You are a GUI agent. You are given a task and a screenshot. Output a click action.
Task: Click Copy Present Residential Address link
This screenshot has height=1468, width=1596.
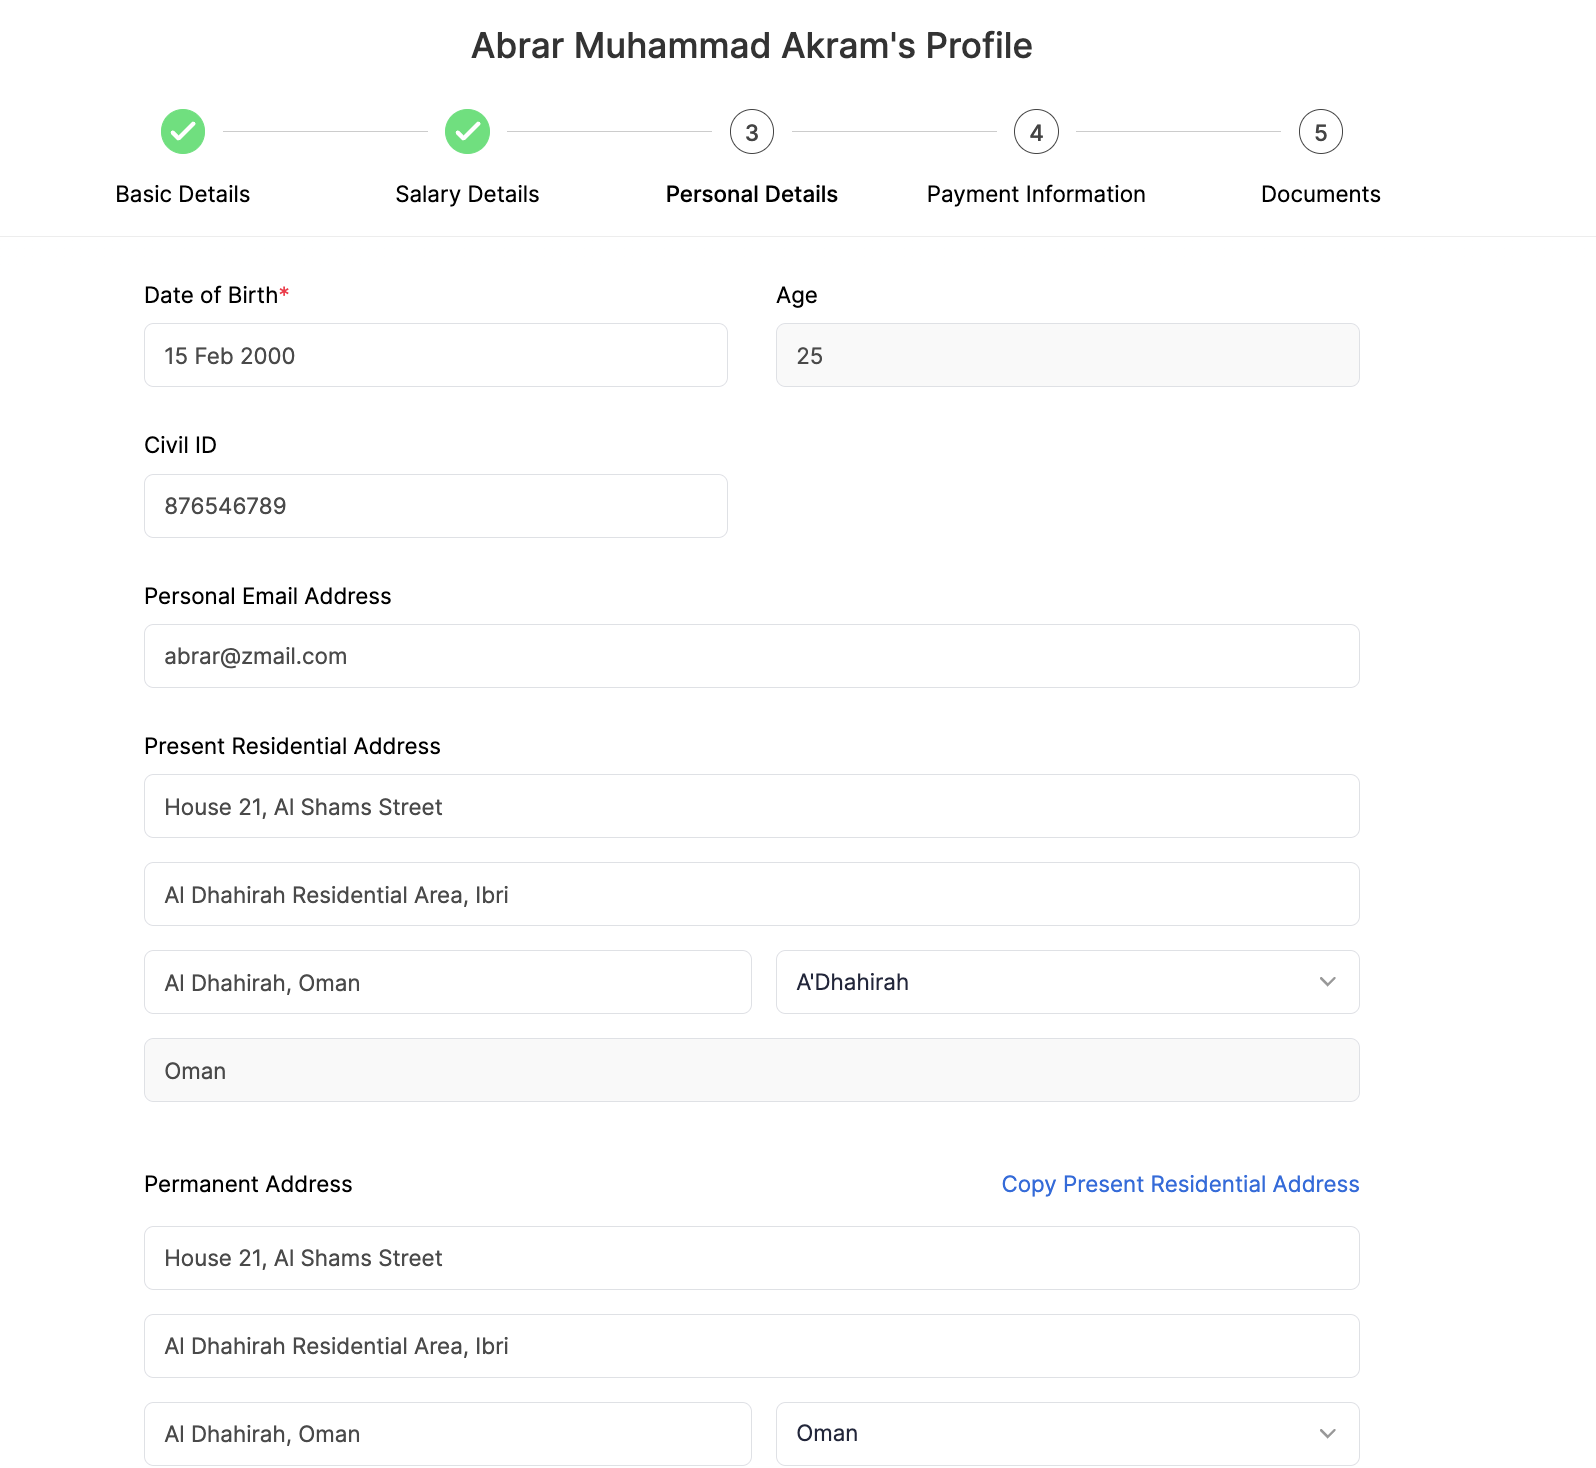point(1180,1184)
